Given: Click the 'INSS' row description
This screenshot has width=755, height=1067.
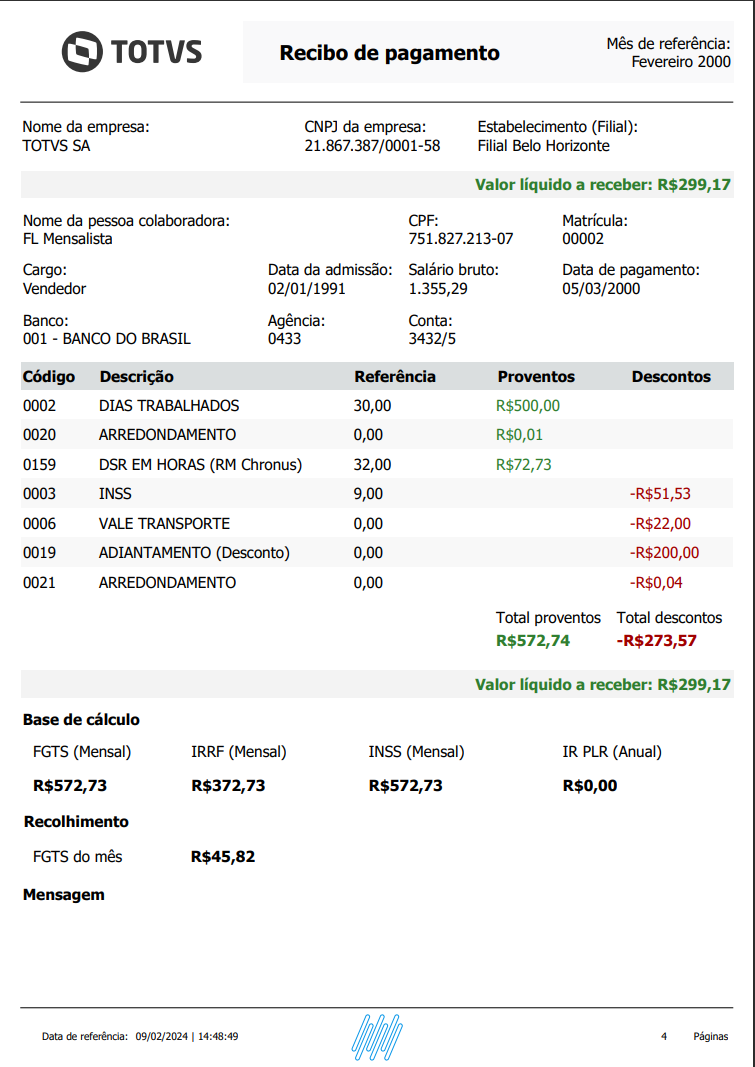Looking at the screenshot, I should click(115, 493).
